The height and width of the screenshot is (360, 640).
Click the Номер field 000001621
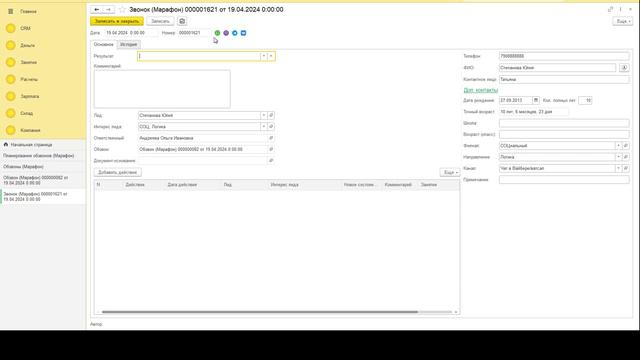[194, 33]
